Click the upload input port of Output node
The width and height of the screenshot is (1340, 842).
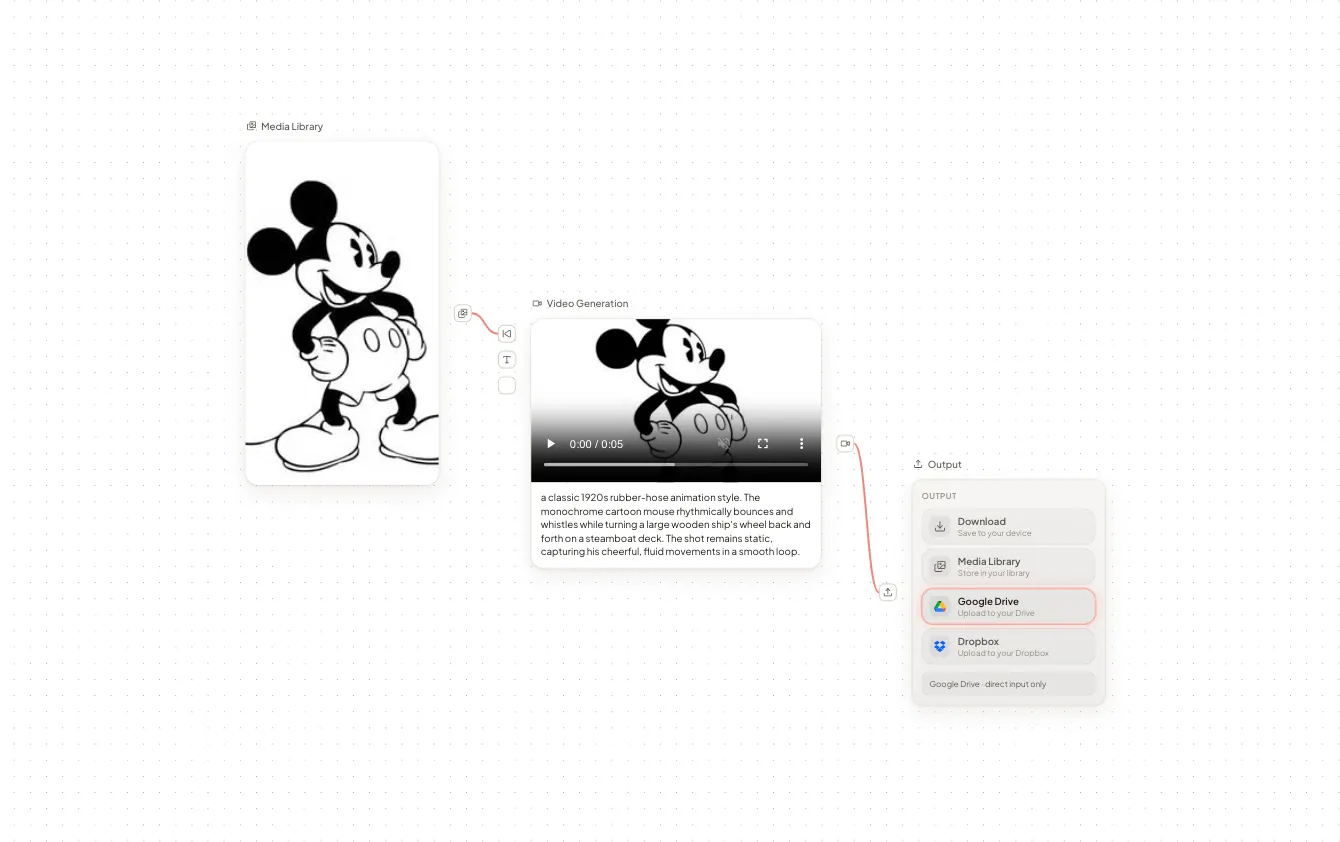point(888,592)
